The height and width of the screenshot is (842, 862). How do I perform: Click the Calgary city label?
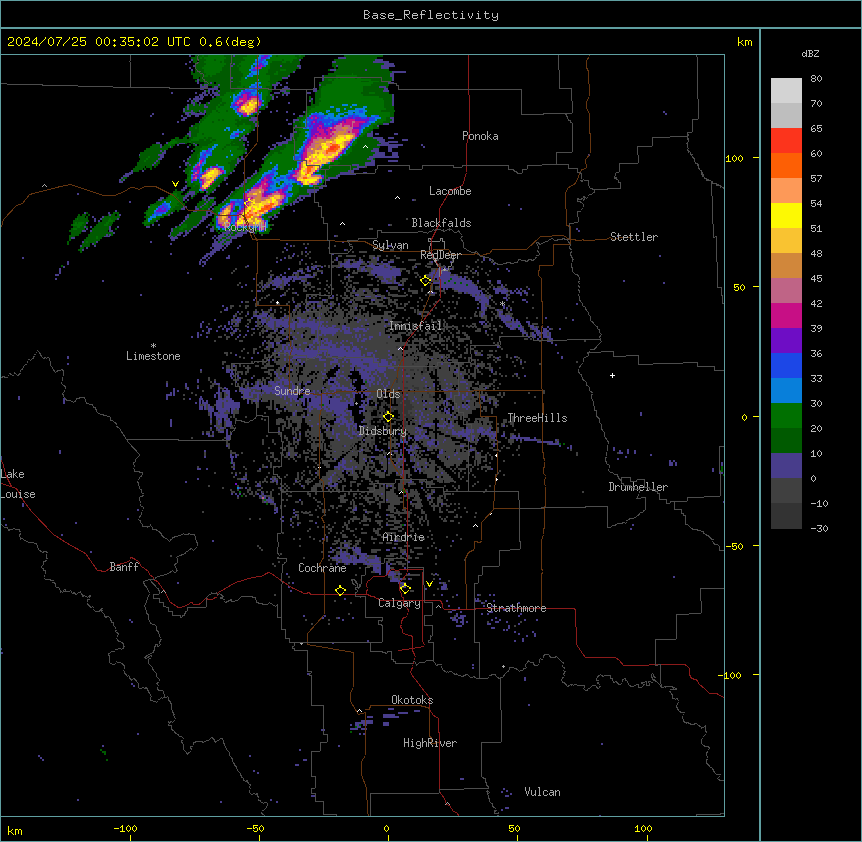pos(399,603)
